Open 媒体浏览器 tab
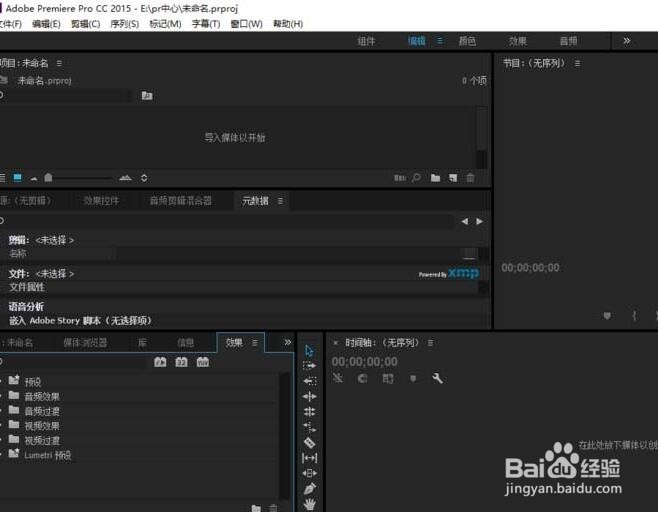The image size is (658, 512). click(x=85, y=343)
